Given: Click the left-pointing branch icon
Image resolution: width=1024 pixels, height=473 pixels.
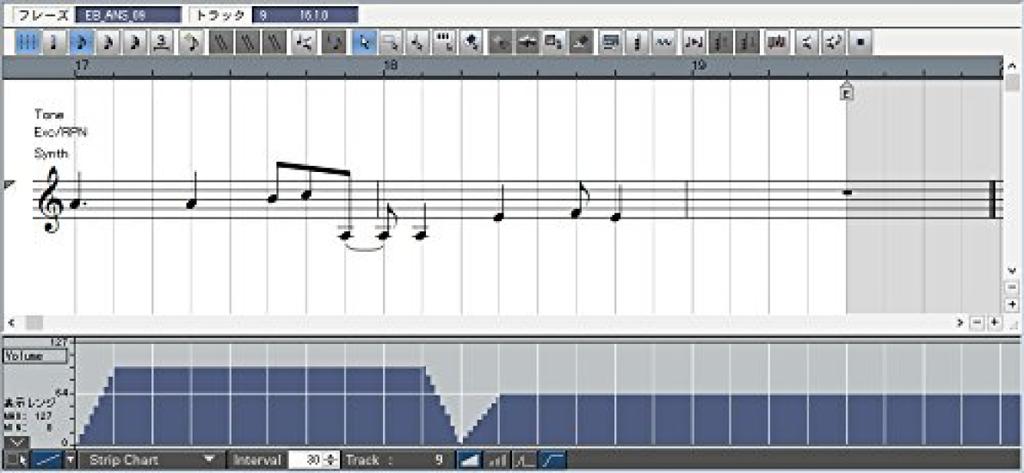Looking at the screenshot, I should [807, 42].
